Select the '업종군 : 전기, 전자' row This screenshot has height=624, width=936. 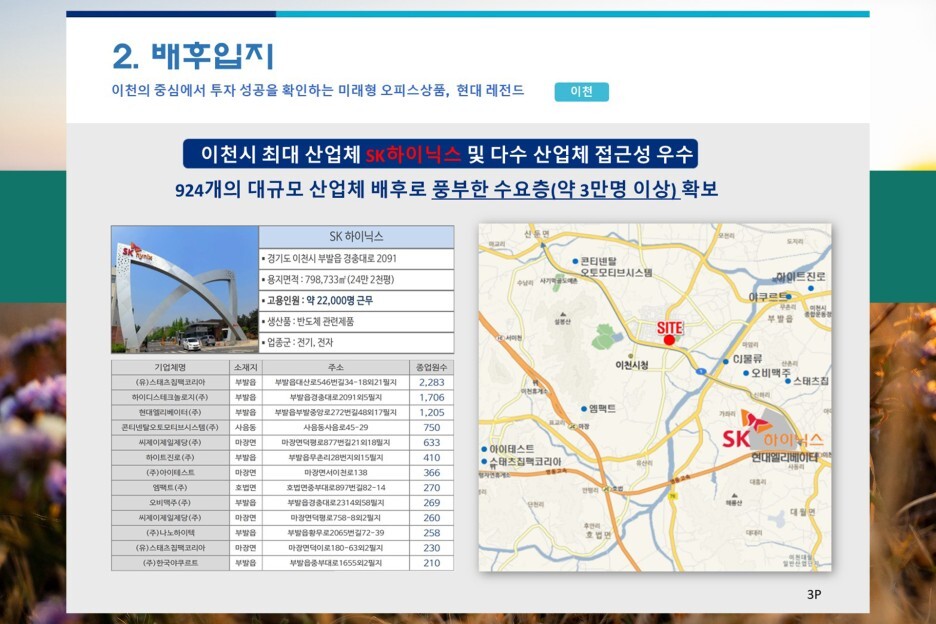coord(356,342)
